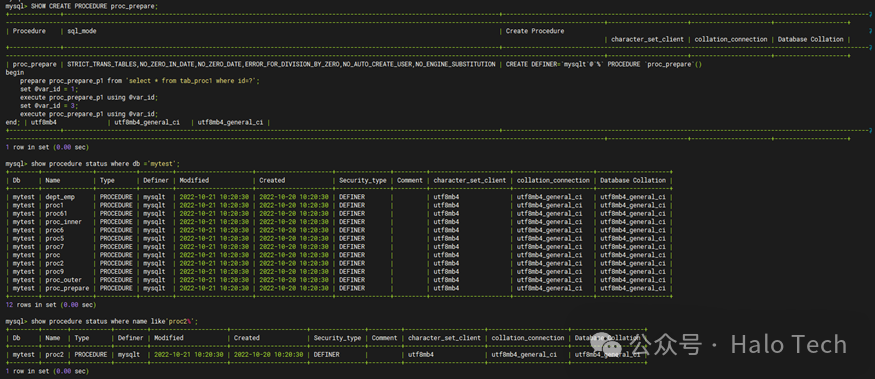Click the 'end;' keyword text
This screenshot has width=875, height=379.
(x=12, y=122)
